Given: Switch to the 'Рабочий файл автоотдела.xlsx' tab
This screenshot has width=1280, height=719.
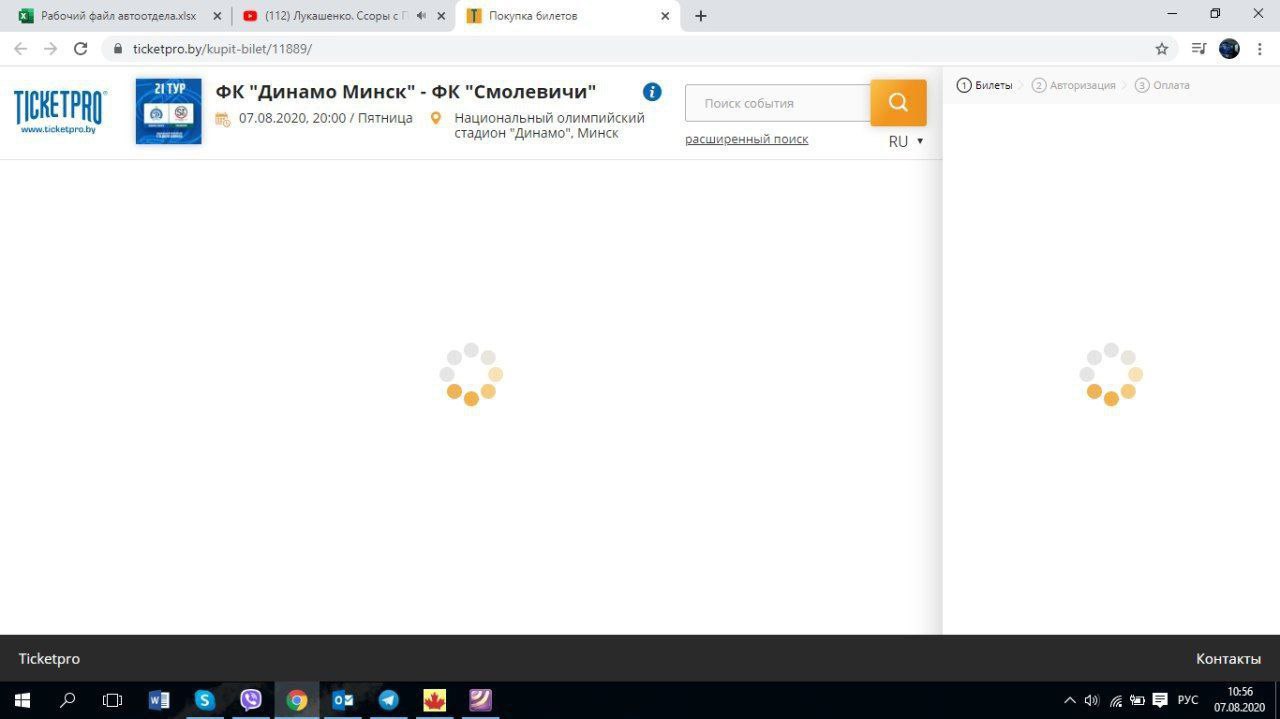Looking at the screenshot, I should point(118,16).
